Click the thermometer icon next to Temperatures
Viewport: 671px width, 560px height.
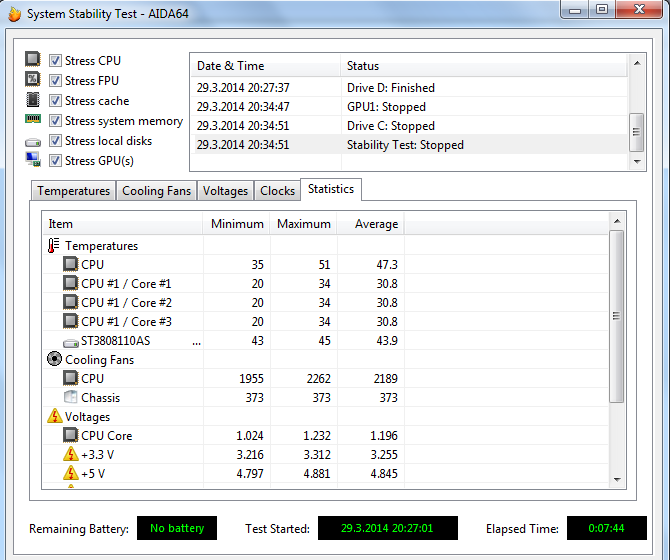[53, 246]
